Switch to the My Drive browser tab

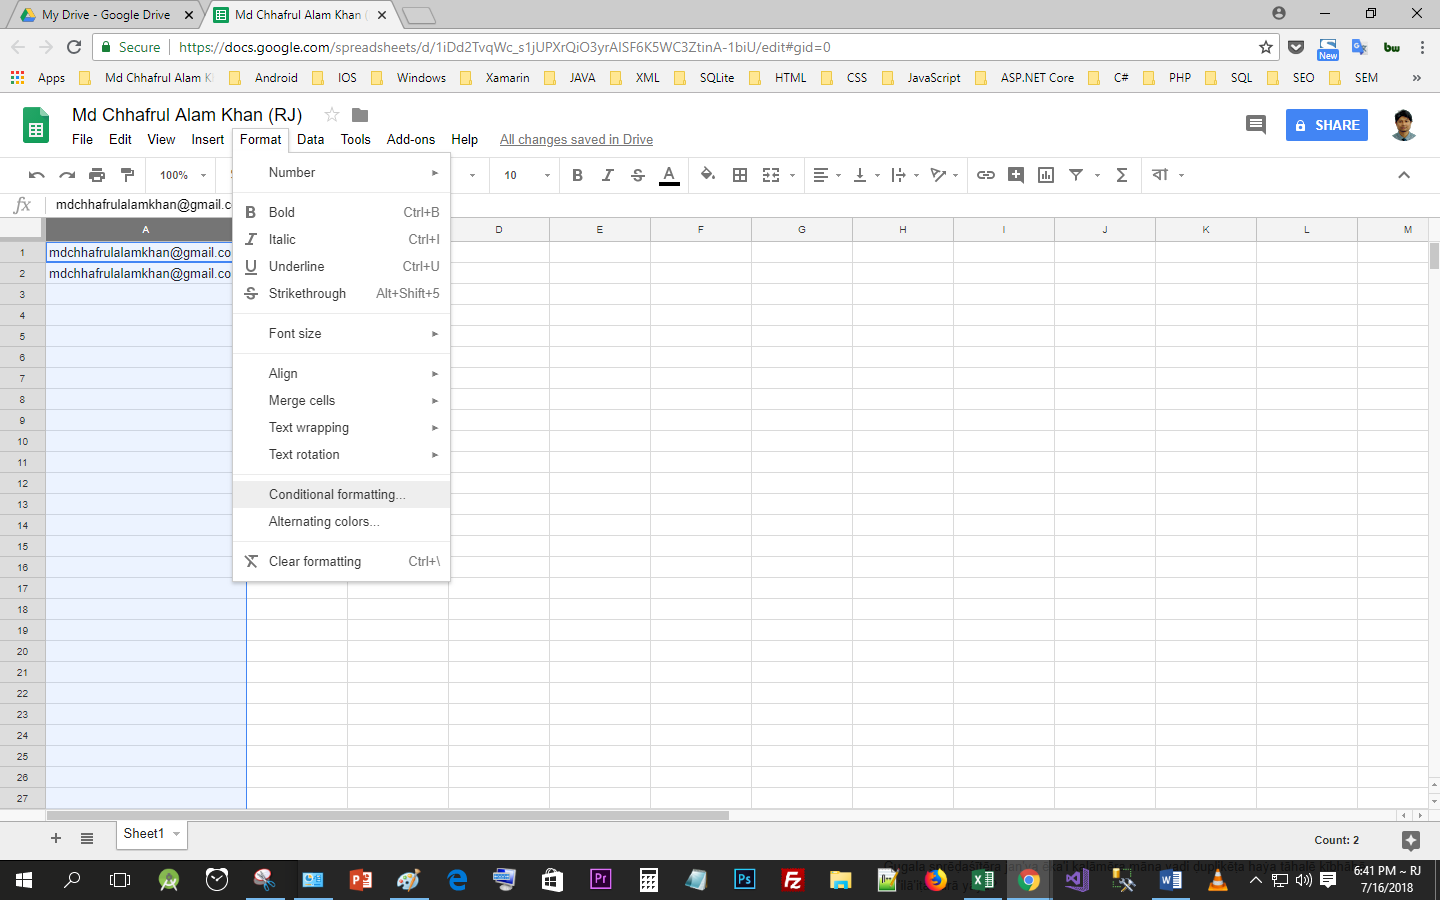coord(106,15)
